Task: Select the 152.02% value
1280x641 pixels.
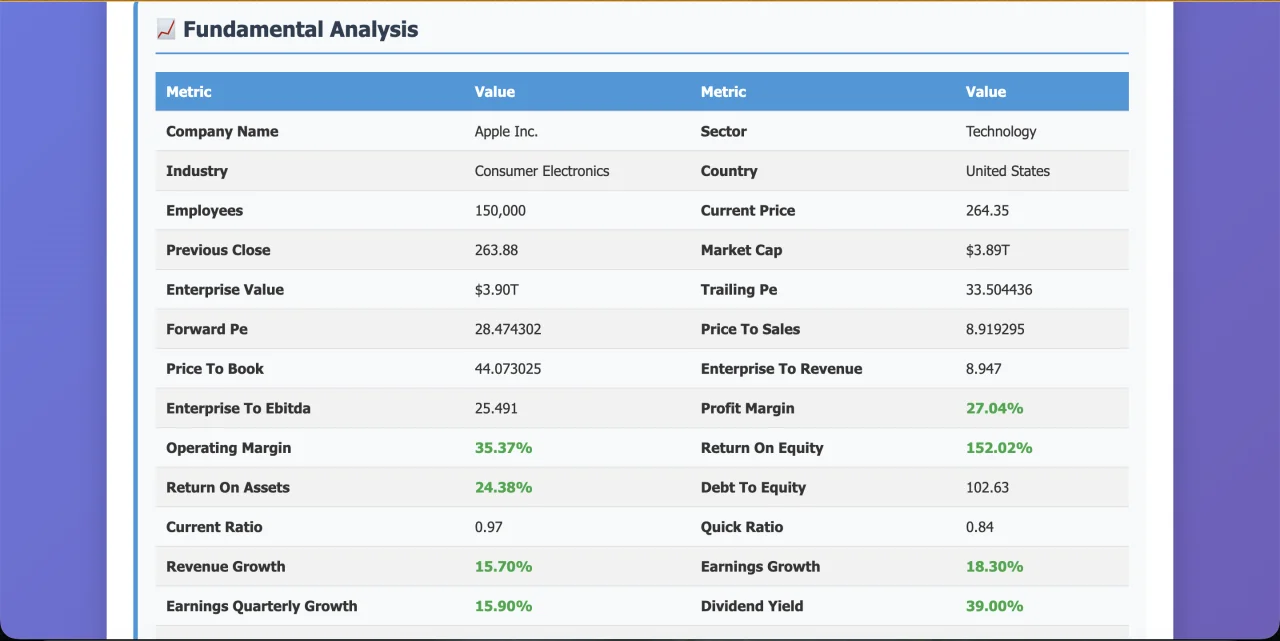Action: pyautogui.click(x=999, y=447)
